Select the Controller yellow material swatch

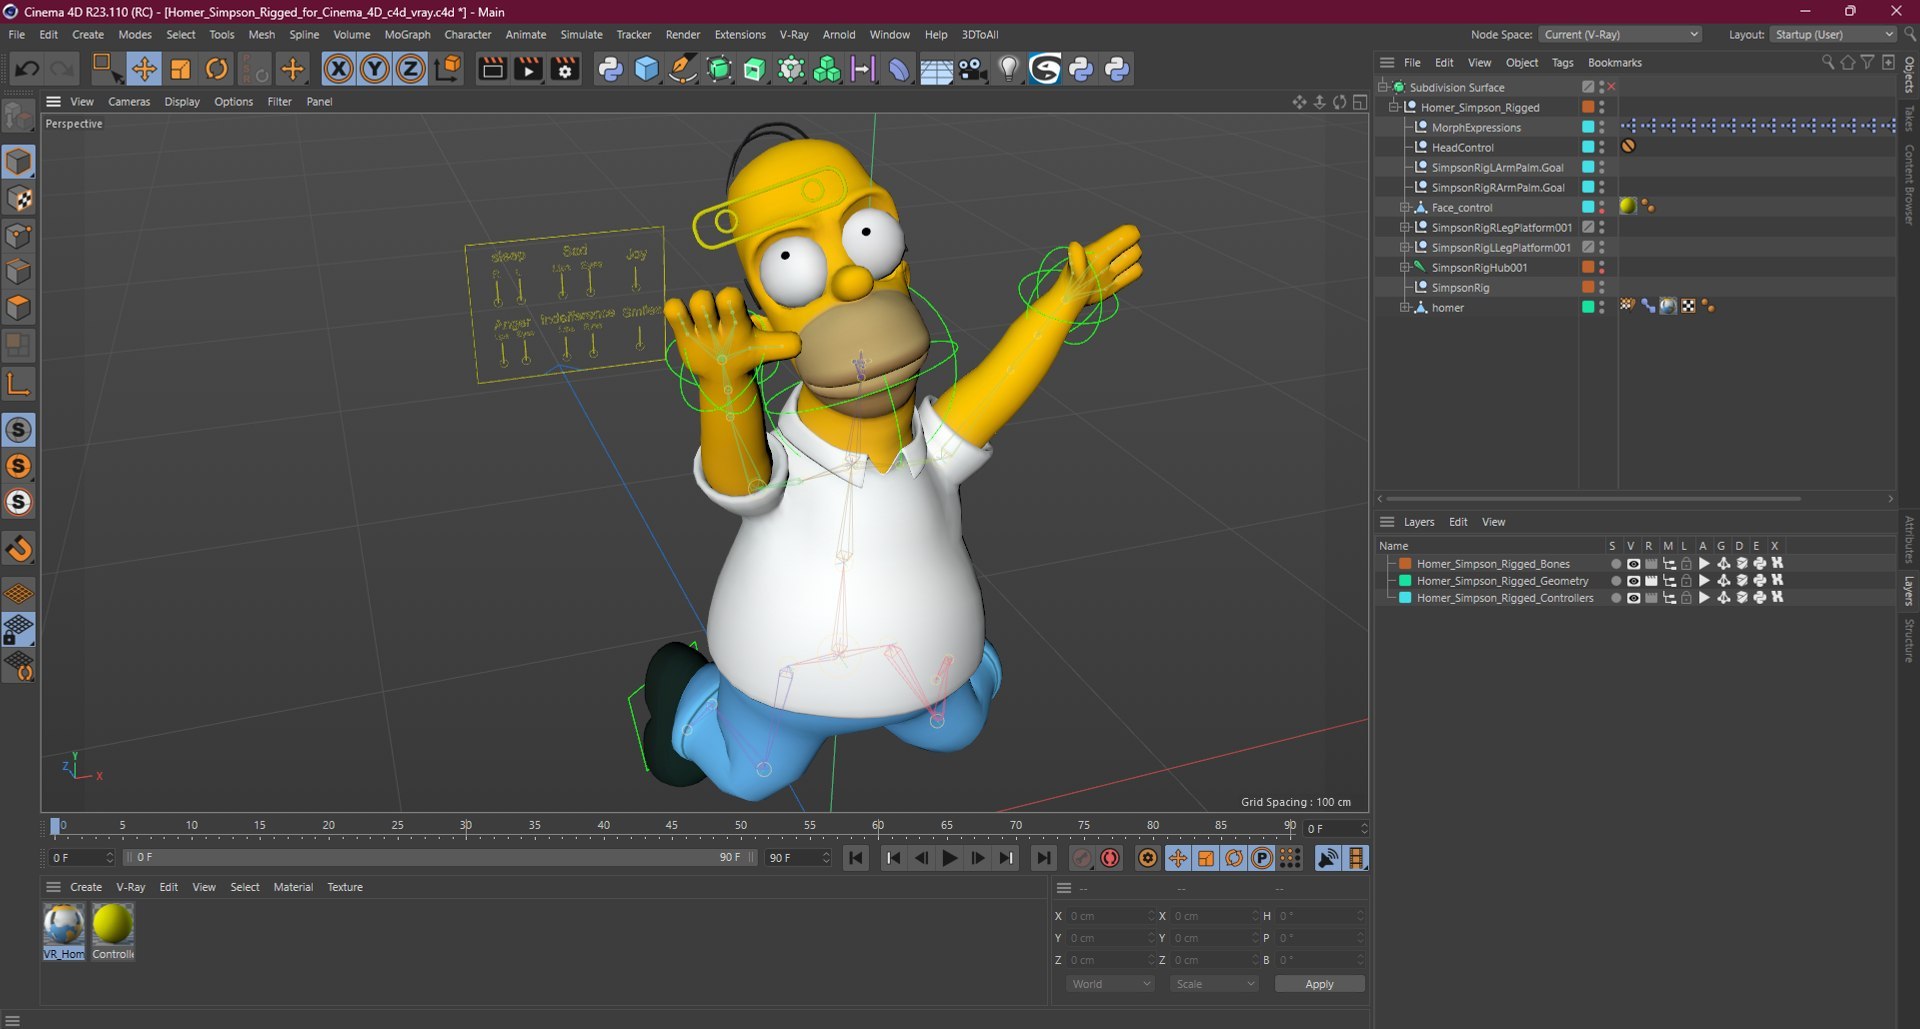coord(113,930)
